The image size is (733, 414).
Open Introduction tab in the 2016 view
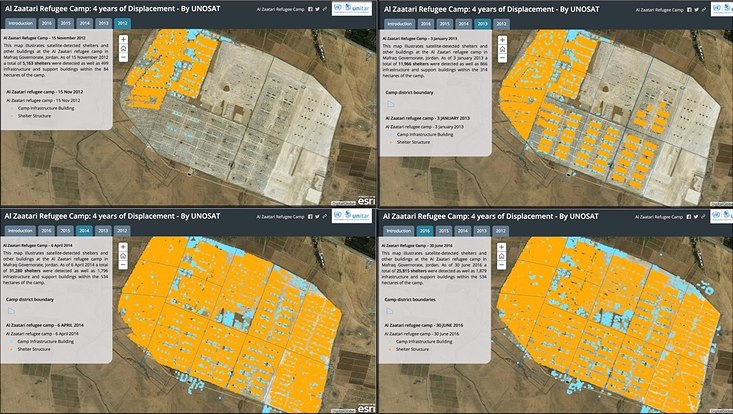click(399, 231)
